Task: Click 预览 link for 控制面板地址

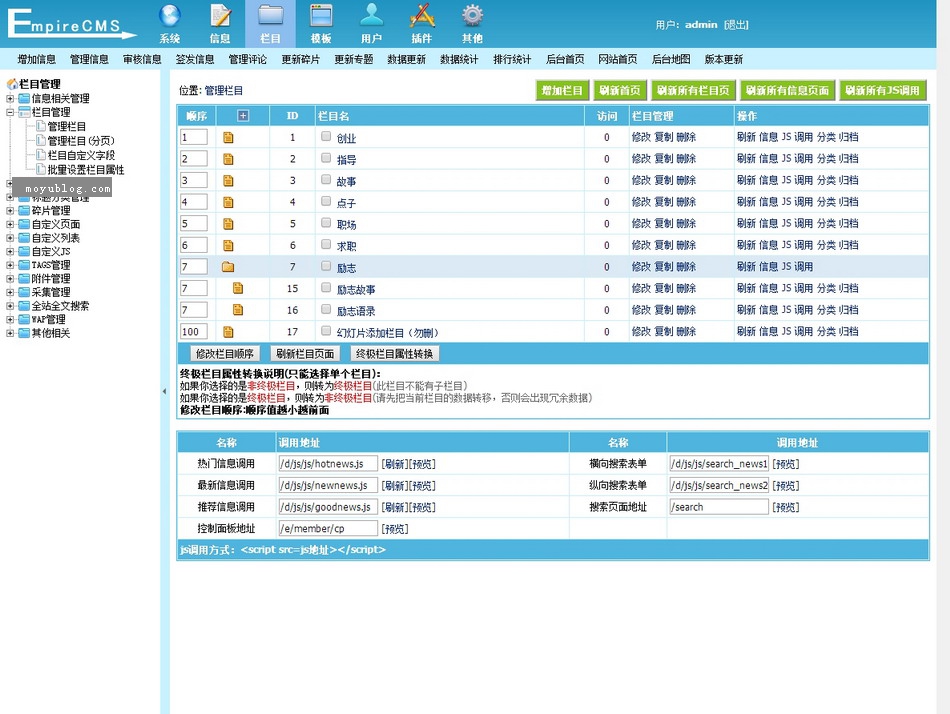Action: pyautogui.click(x=394, y=529)
